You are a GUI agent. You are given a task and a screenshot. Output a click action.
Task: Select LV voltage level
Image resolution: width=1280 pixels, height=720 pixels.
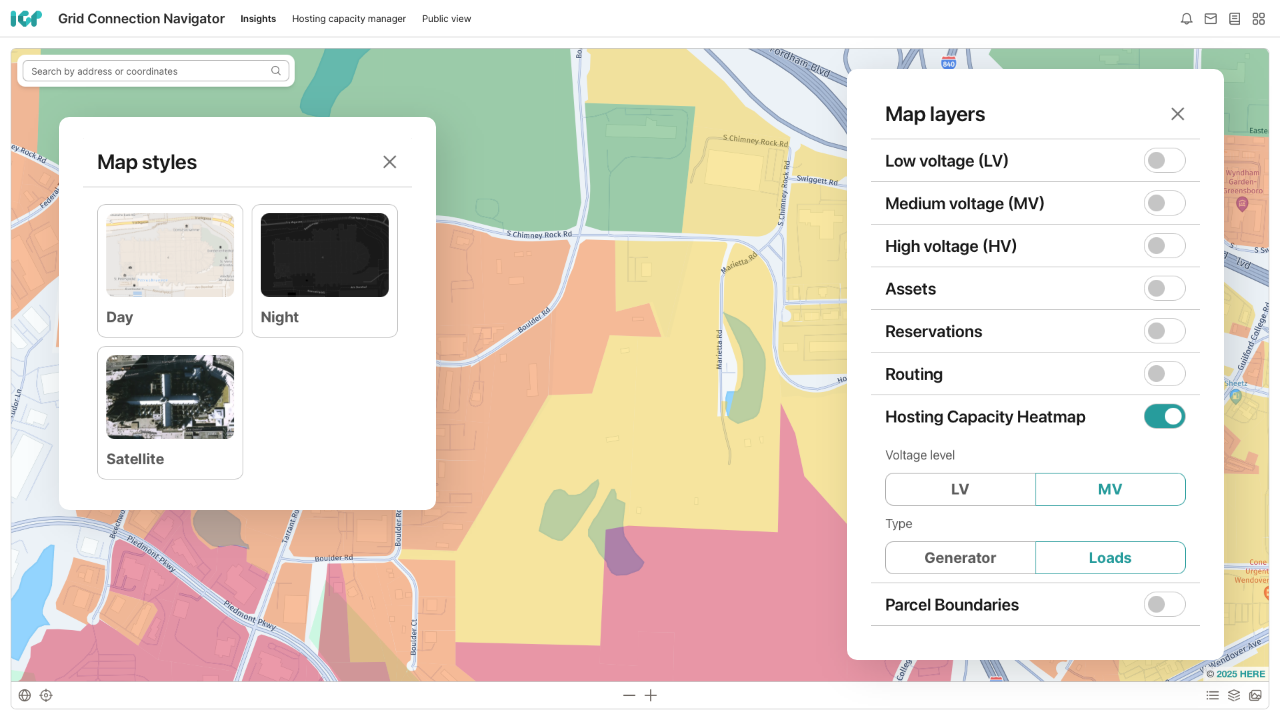click(x=960, y=490)
